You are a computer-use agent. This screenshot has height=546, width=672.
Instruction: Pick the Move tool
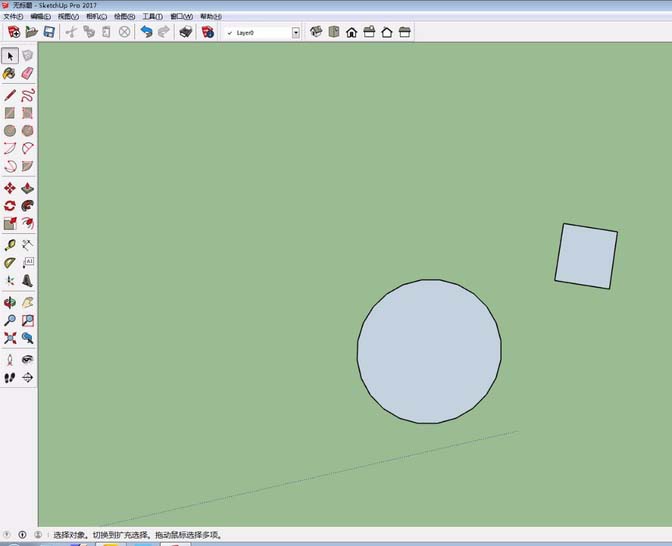[10, 188]
